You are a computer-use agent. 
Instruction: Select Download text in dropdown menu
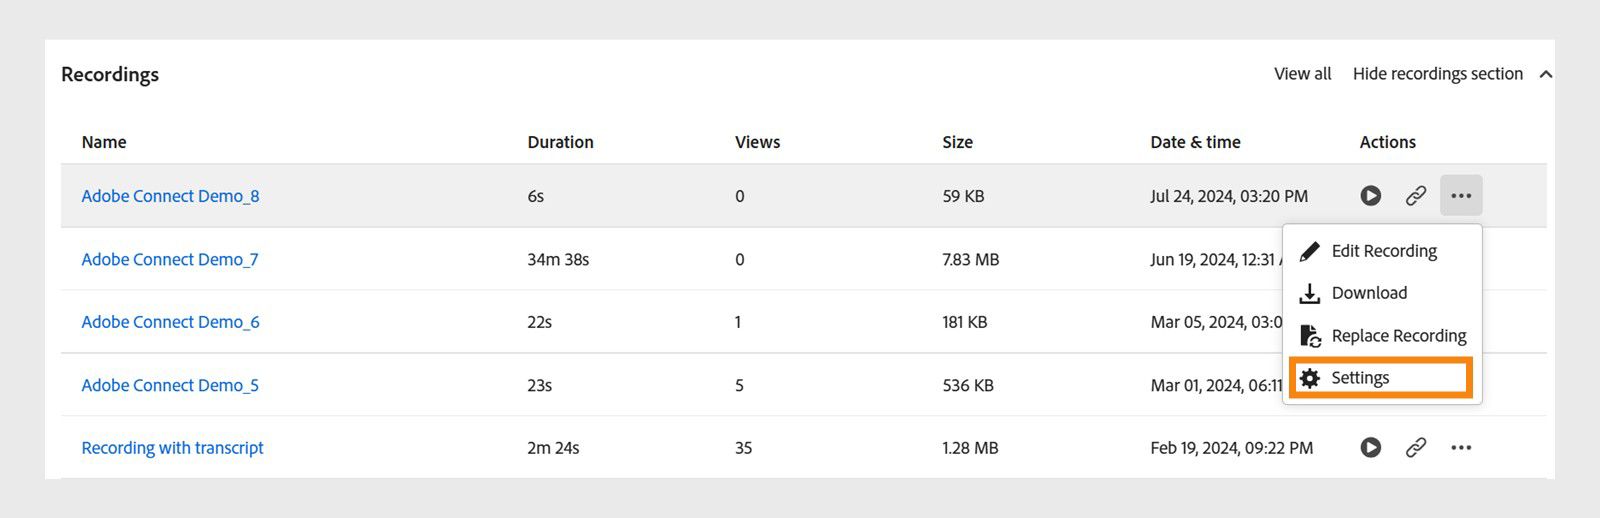(x=1369, y=293)
